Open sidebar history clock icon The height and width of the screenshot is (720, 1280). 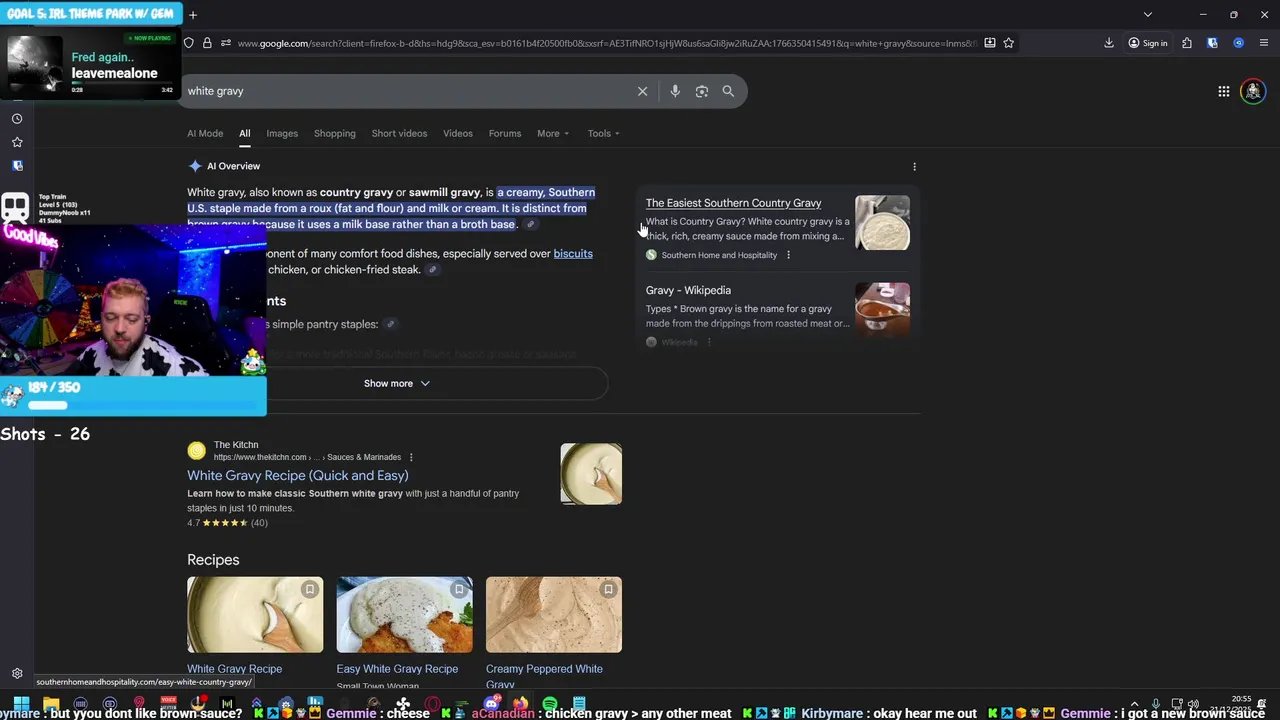[x=17, y=118]
